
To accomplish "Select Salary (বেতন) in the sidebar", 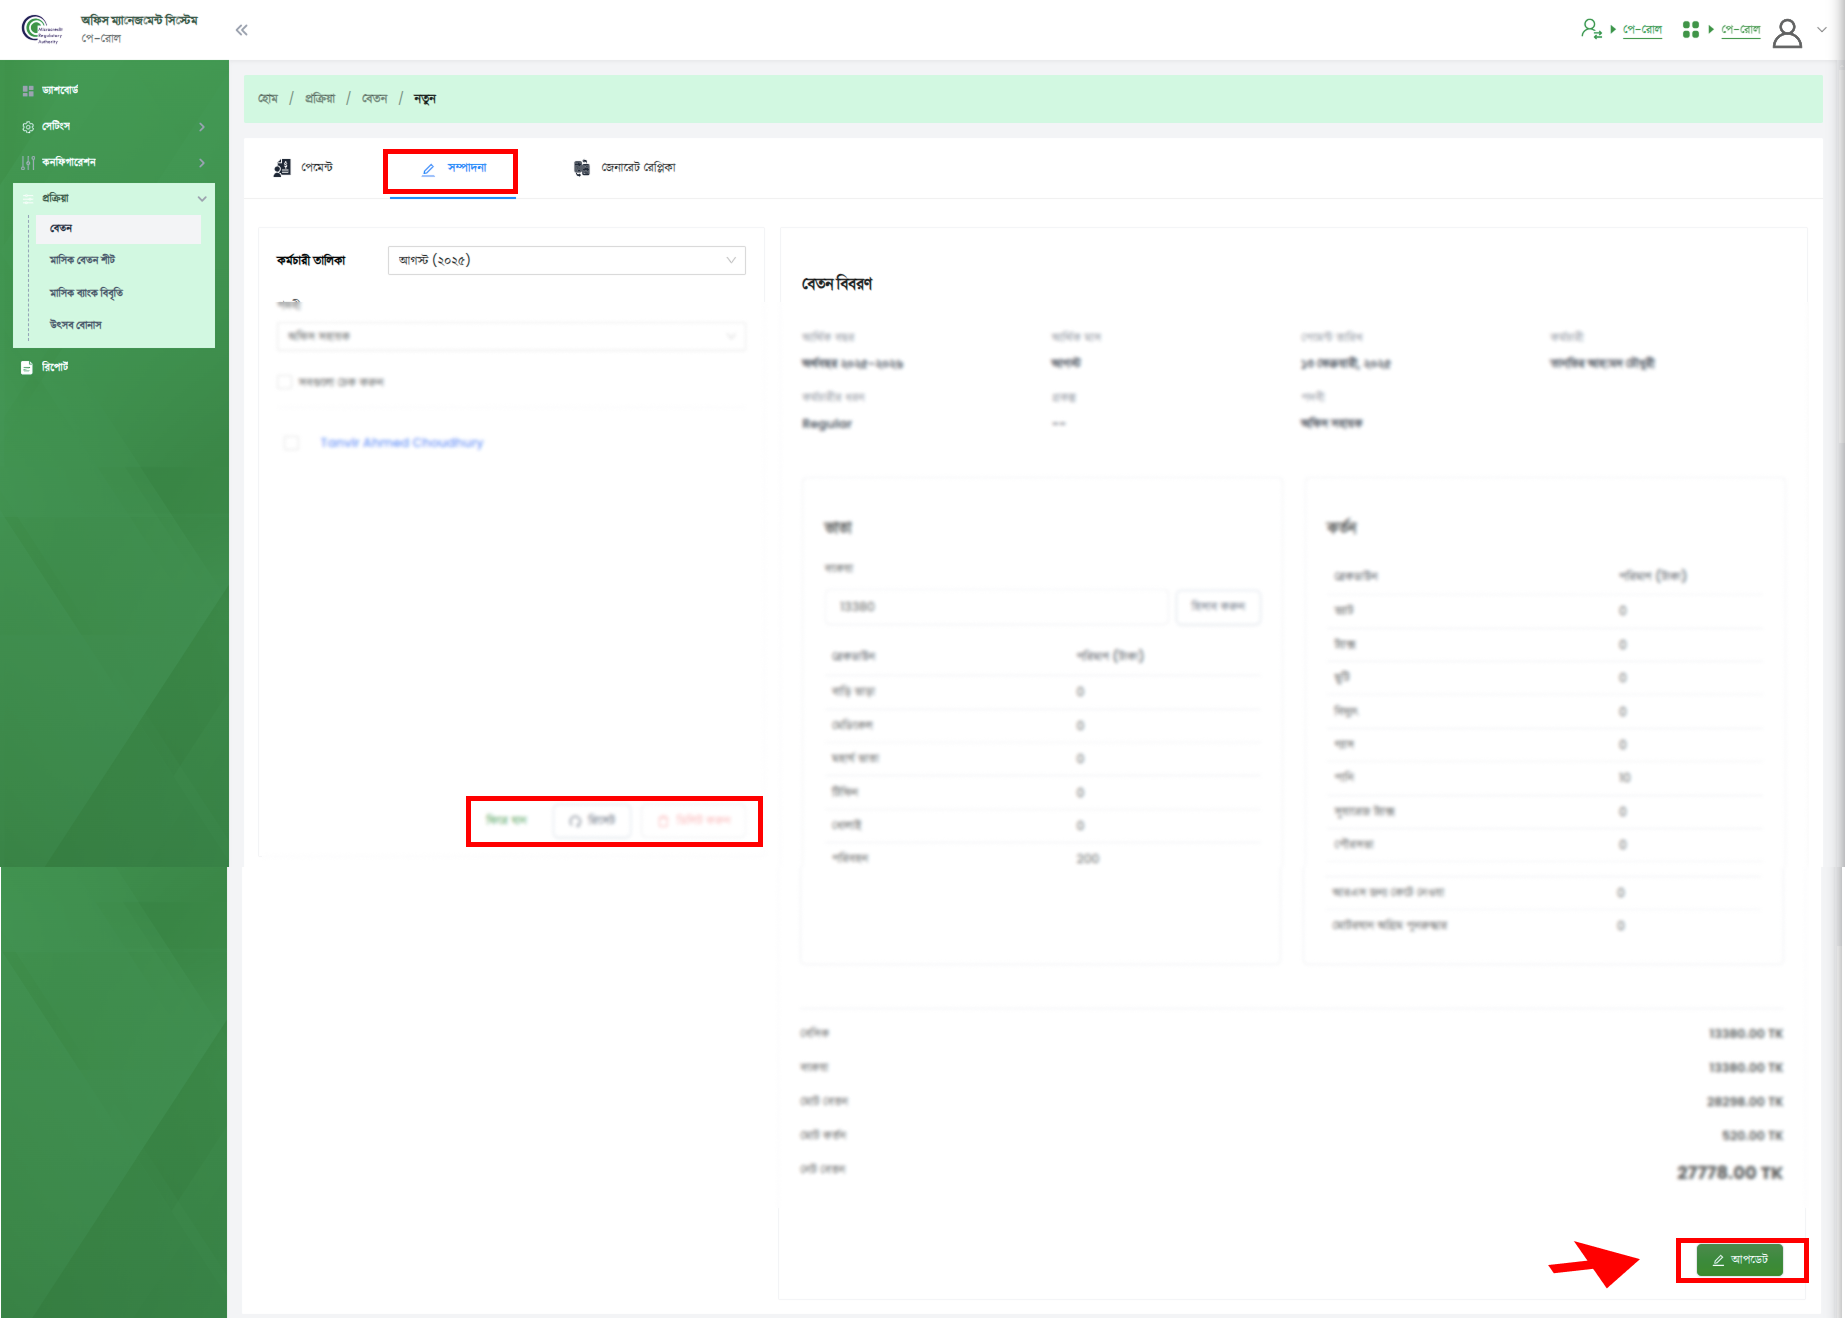I will click(119, 229).
